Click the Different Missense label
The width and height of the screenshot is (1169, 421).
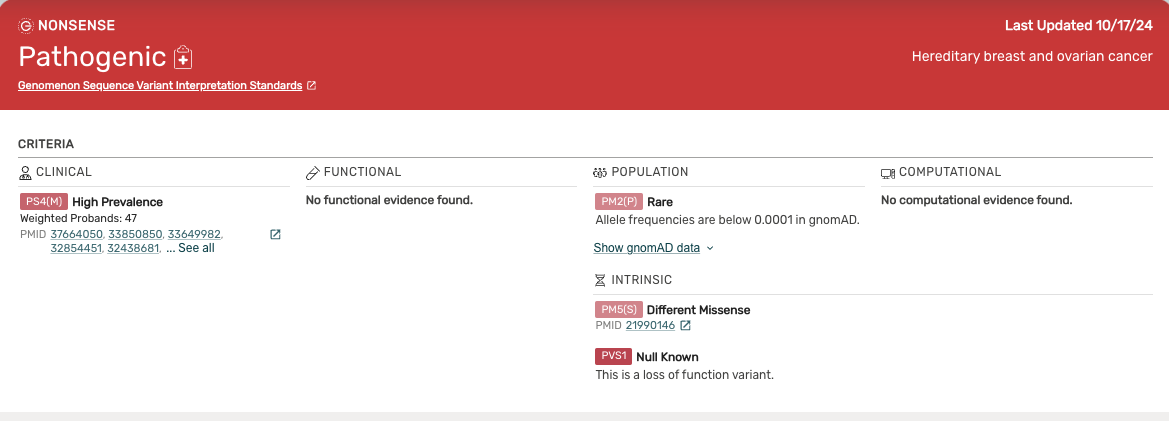(x=698, y=310)
